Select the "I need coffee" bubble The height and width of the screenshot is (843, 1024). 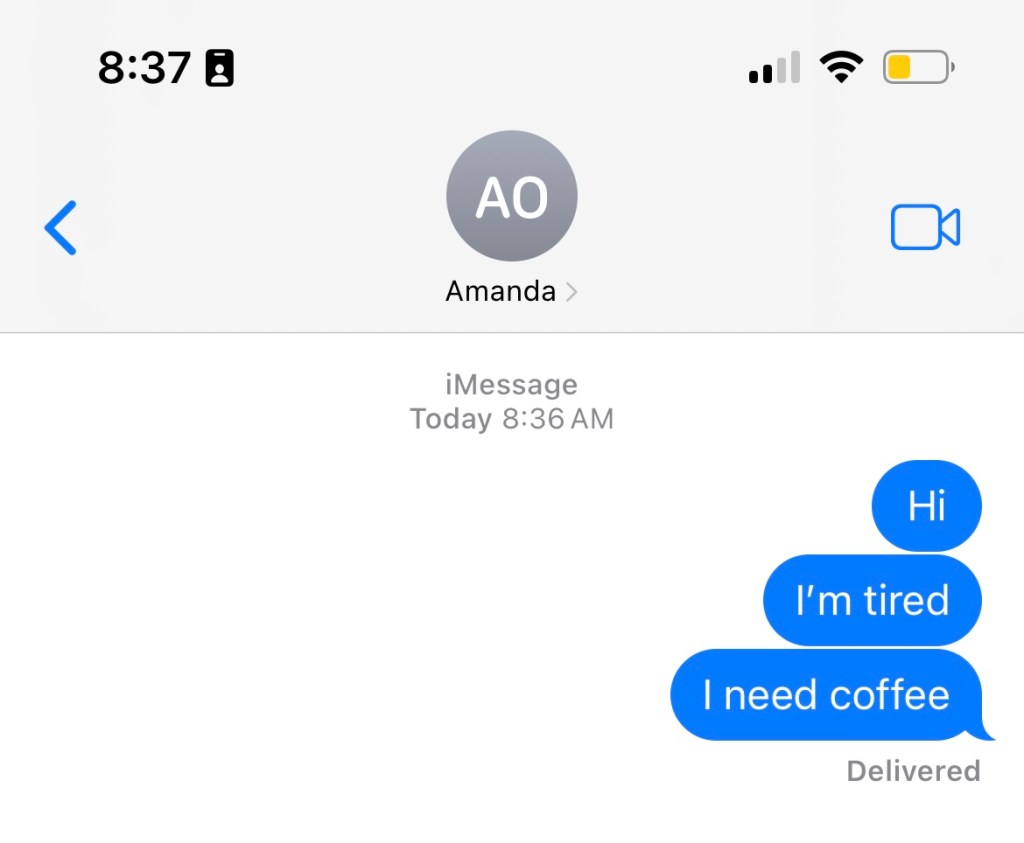pyautogui.click(x=826, y=695)
